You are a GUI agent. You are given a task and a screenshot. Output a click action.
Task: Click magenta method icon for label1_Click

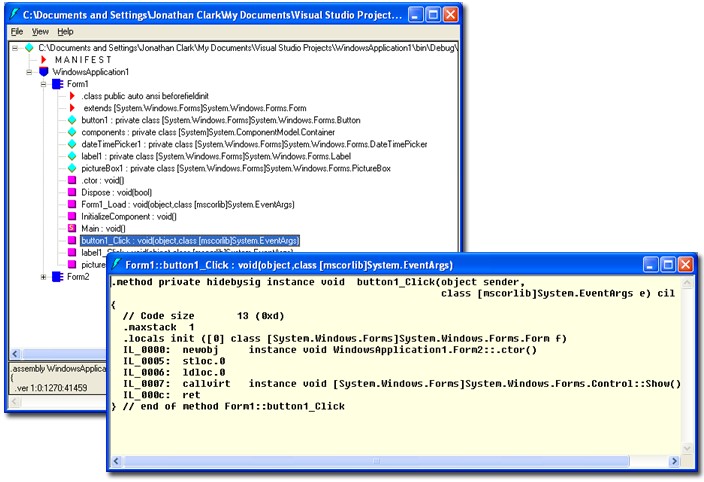72,253
